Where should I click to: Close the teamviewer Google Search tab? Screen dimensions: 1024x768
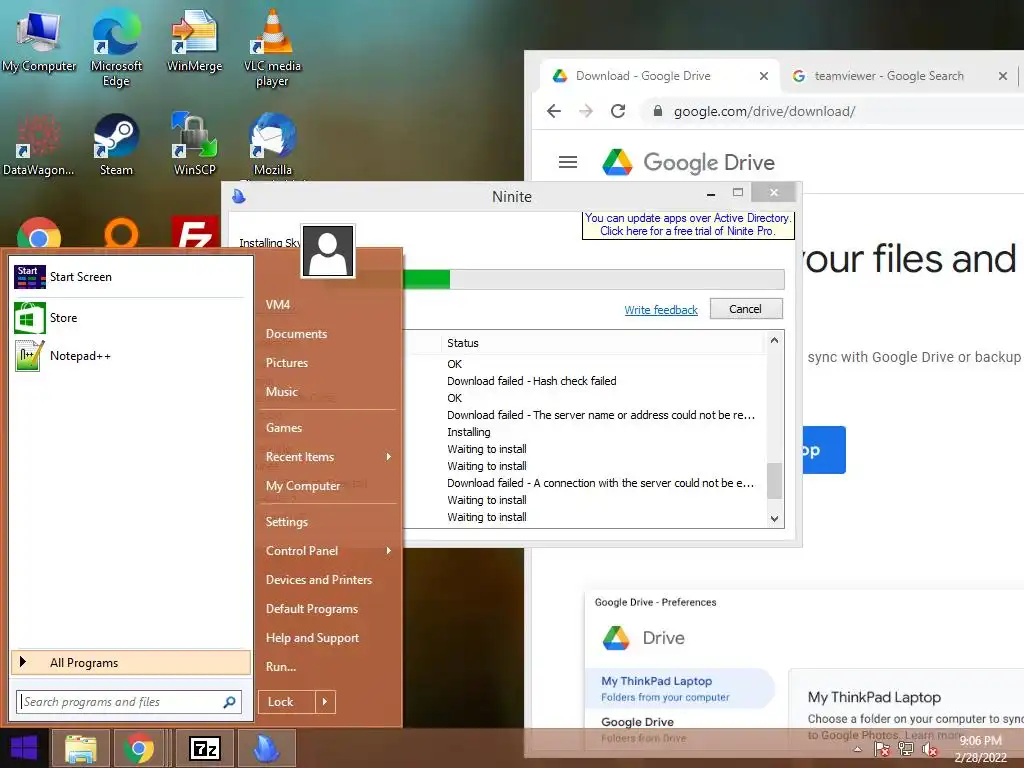pos(1002,76)
